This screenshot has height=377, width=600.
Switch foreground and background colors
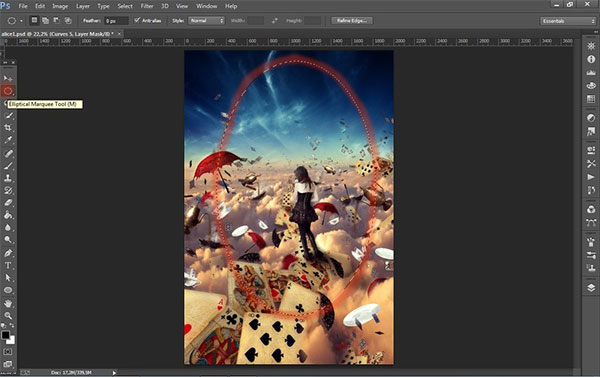point(12,326)
